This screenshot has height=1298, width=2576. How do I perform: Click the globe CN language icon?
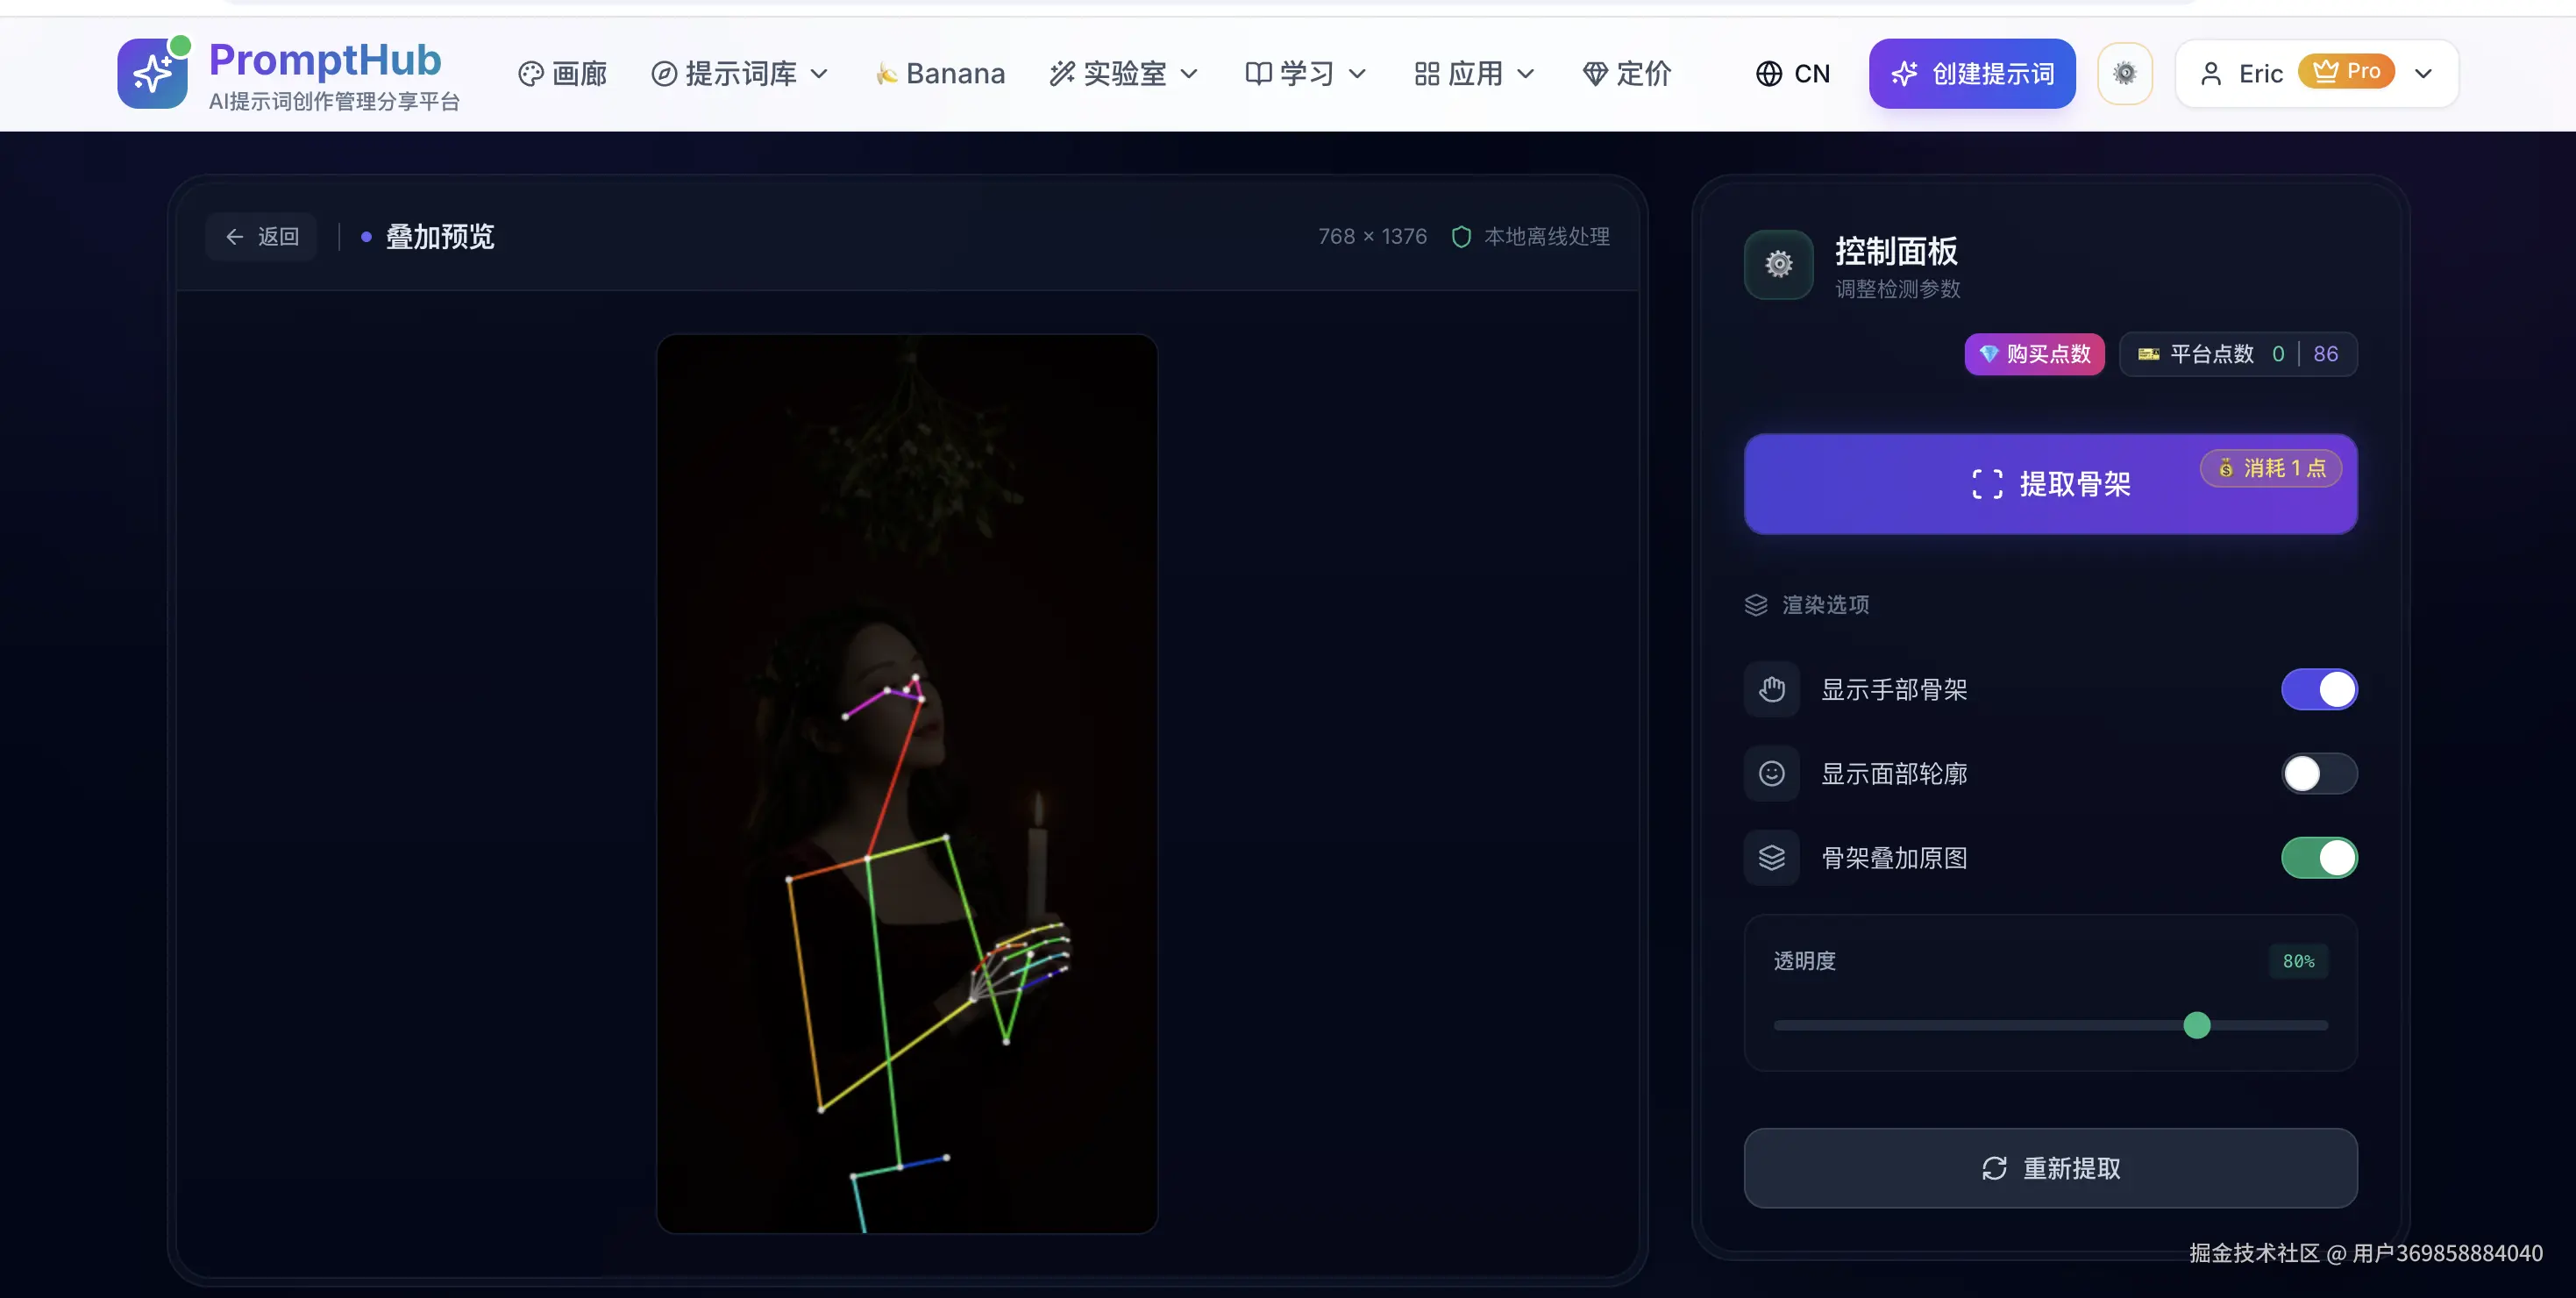(x=1768, y=74)
